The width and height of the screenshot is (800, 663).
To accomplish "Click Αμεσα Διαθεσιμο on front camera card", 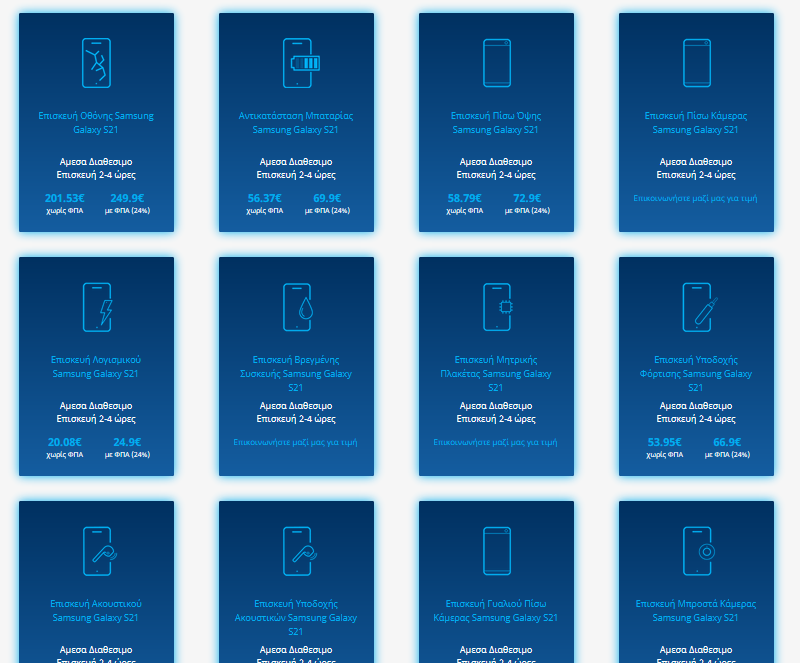I will point(696,650).
